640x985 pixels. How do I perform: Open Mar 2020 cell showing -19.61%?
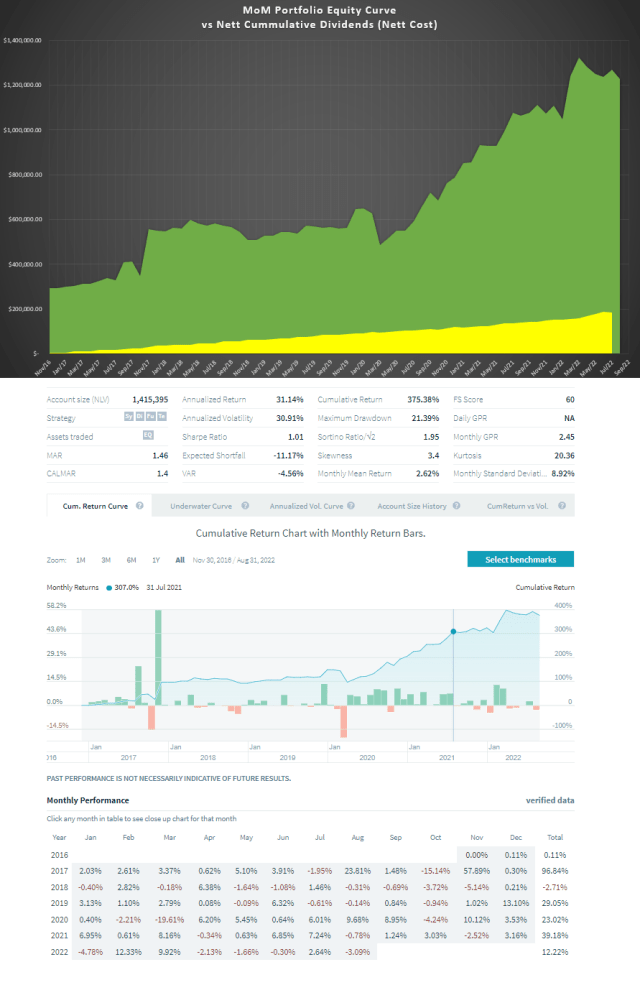coord(170,920)
